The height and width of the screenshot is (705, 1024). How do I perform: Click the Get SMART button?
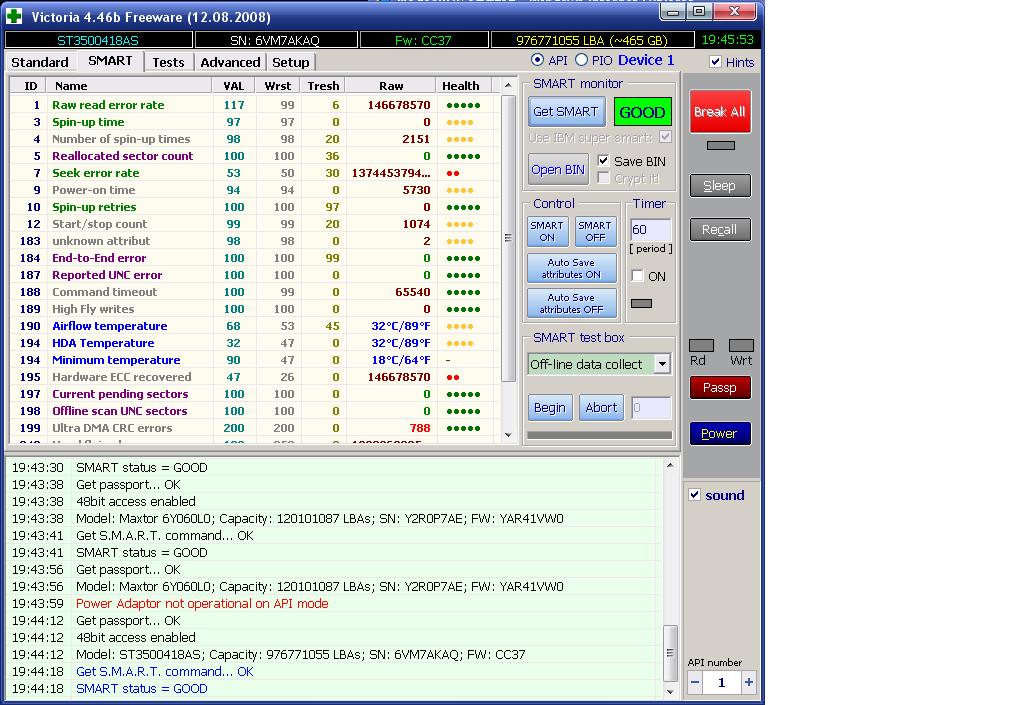(x=566, y=112)
